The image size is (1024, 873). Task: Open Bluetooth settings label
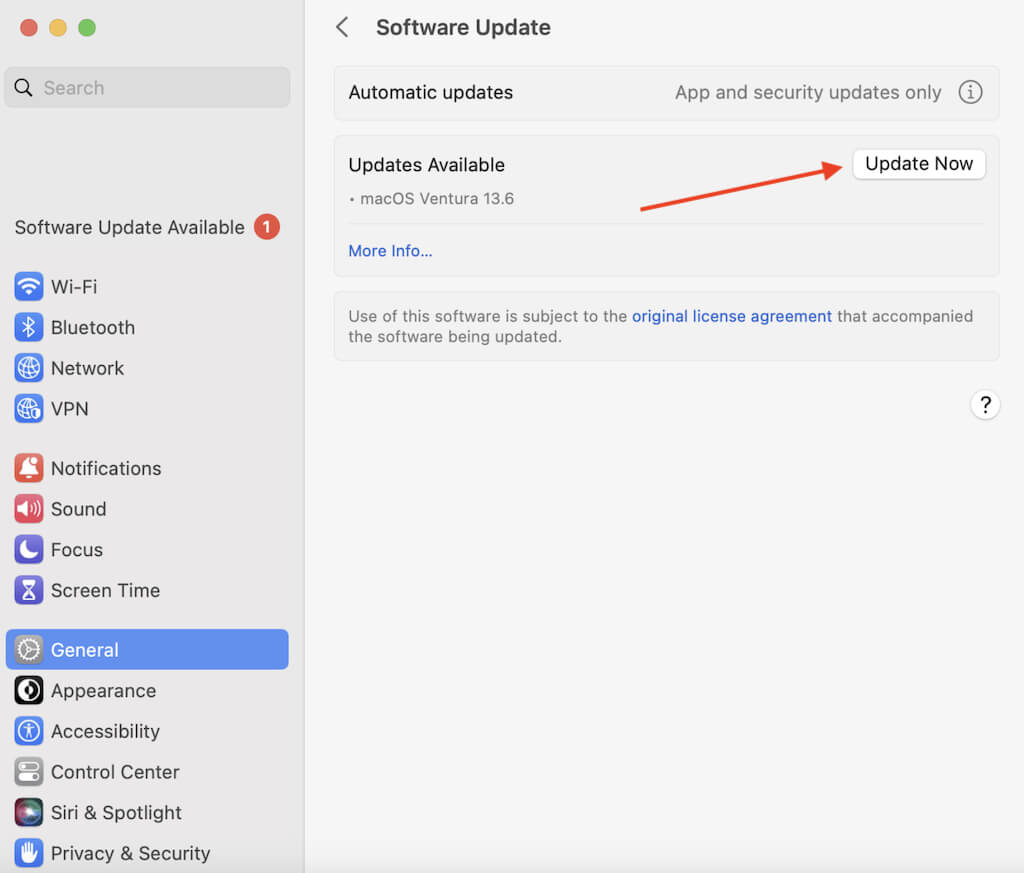click(x=93, y=327)
